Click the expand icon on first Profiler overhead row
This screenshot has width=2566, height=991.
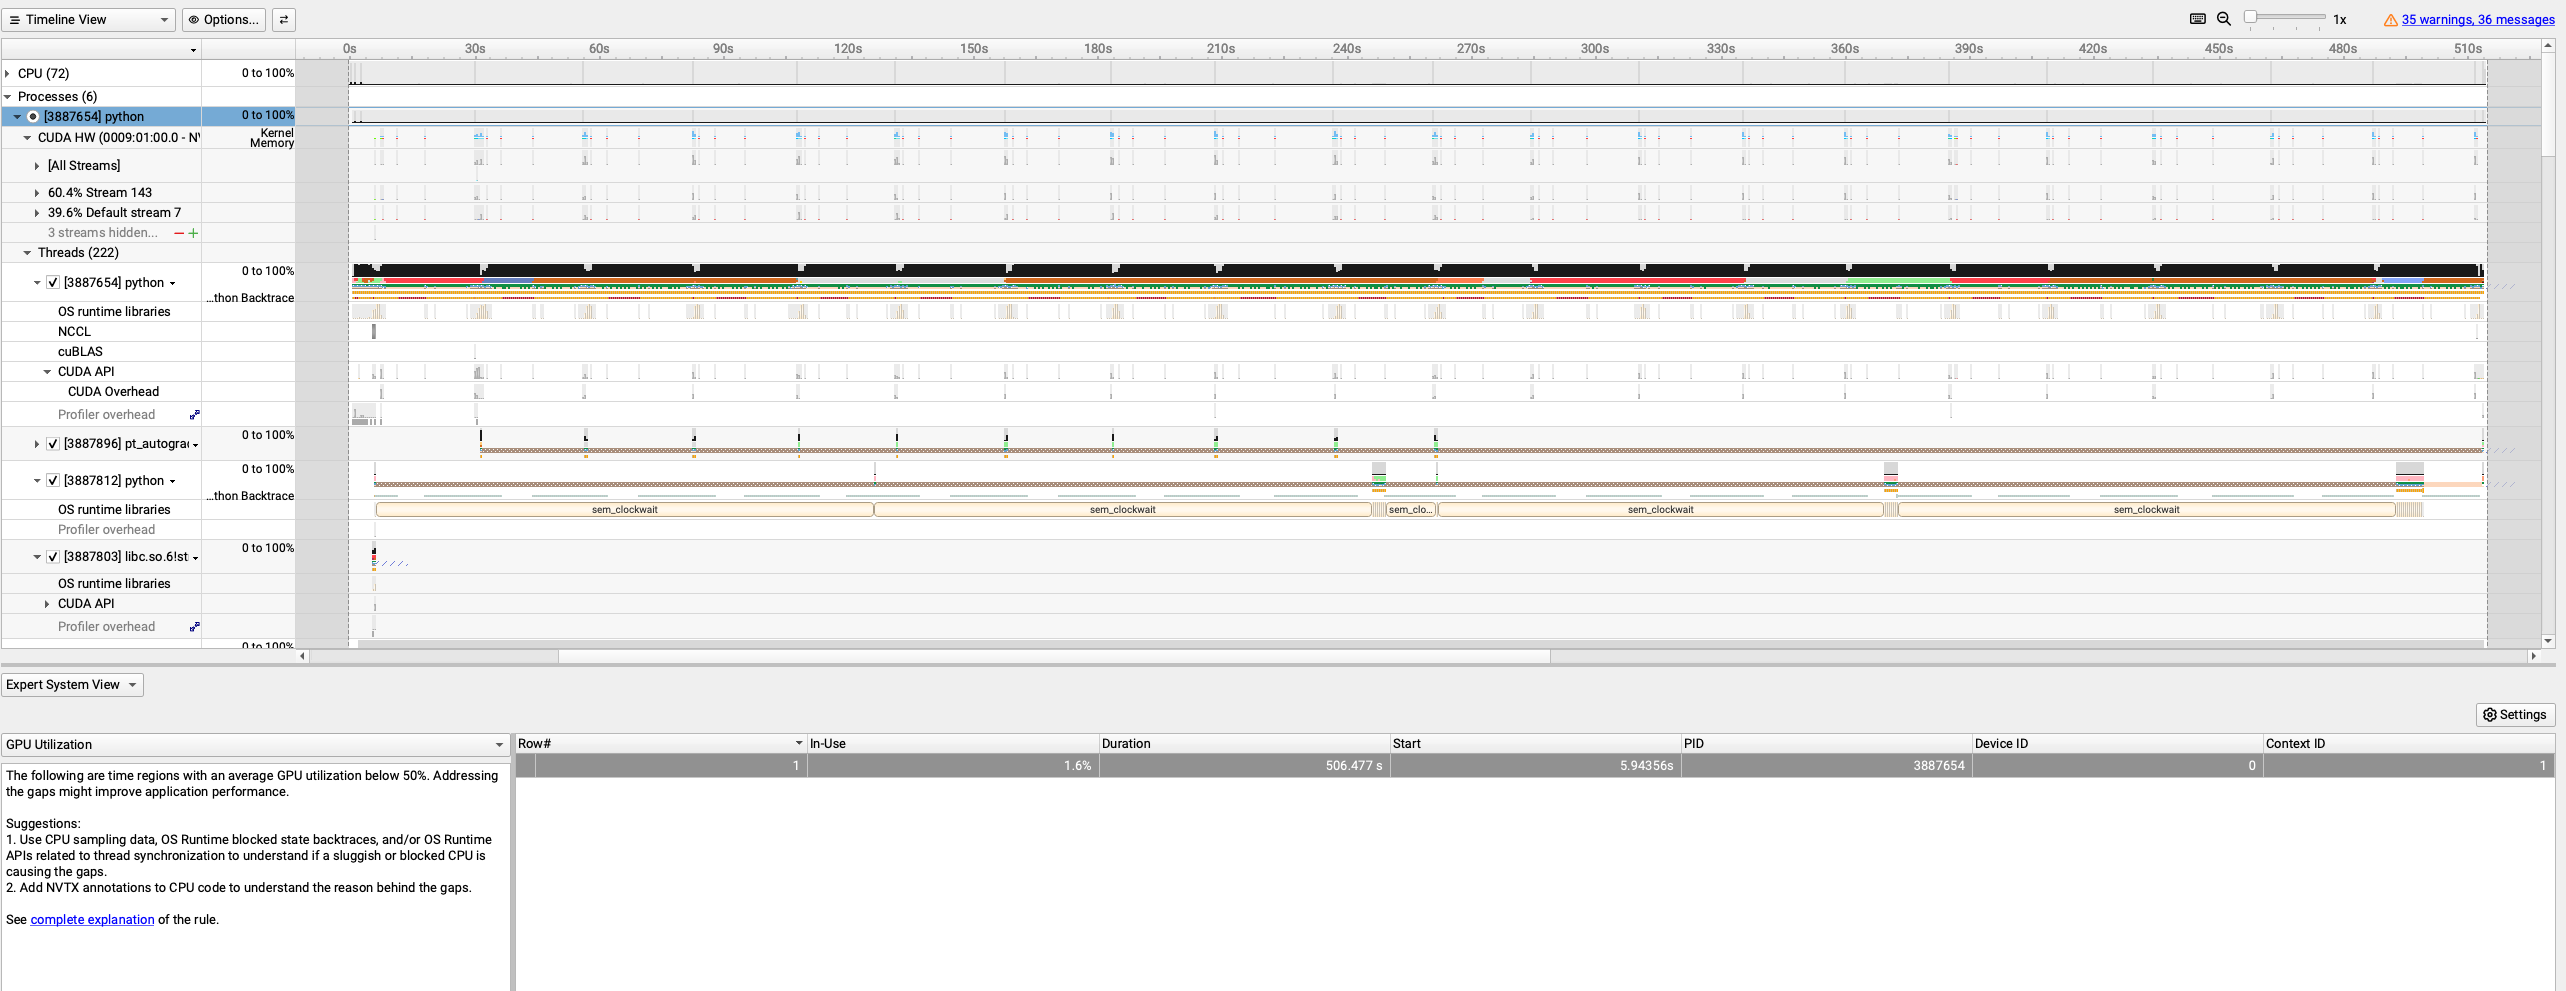[195, 414]
